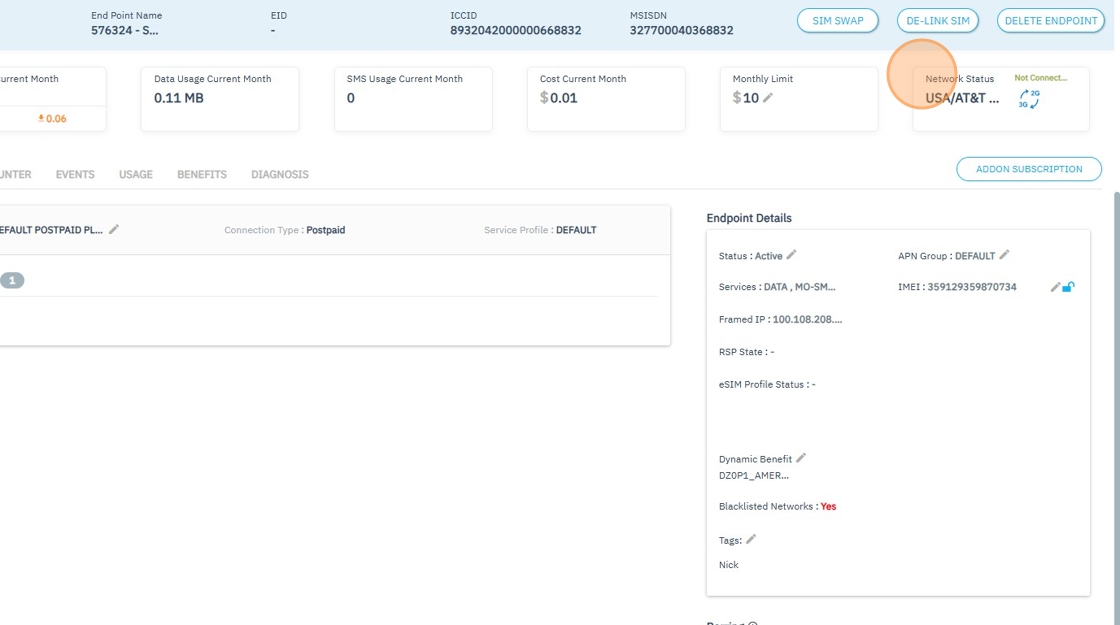Edit the APN Group pencil icon
1120x625 pixels.
point(1004,255)
